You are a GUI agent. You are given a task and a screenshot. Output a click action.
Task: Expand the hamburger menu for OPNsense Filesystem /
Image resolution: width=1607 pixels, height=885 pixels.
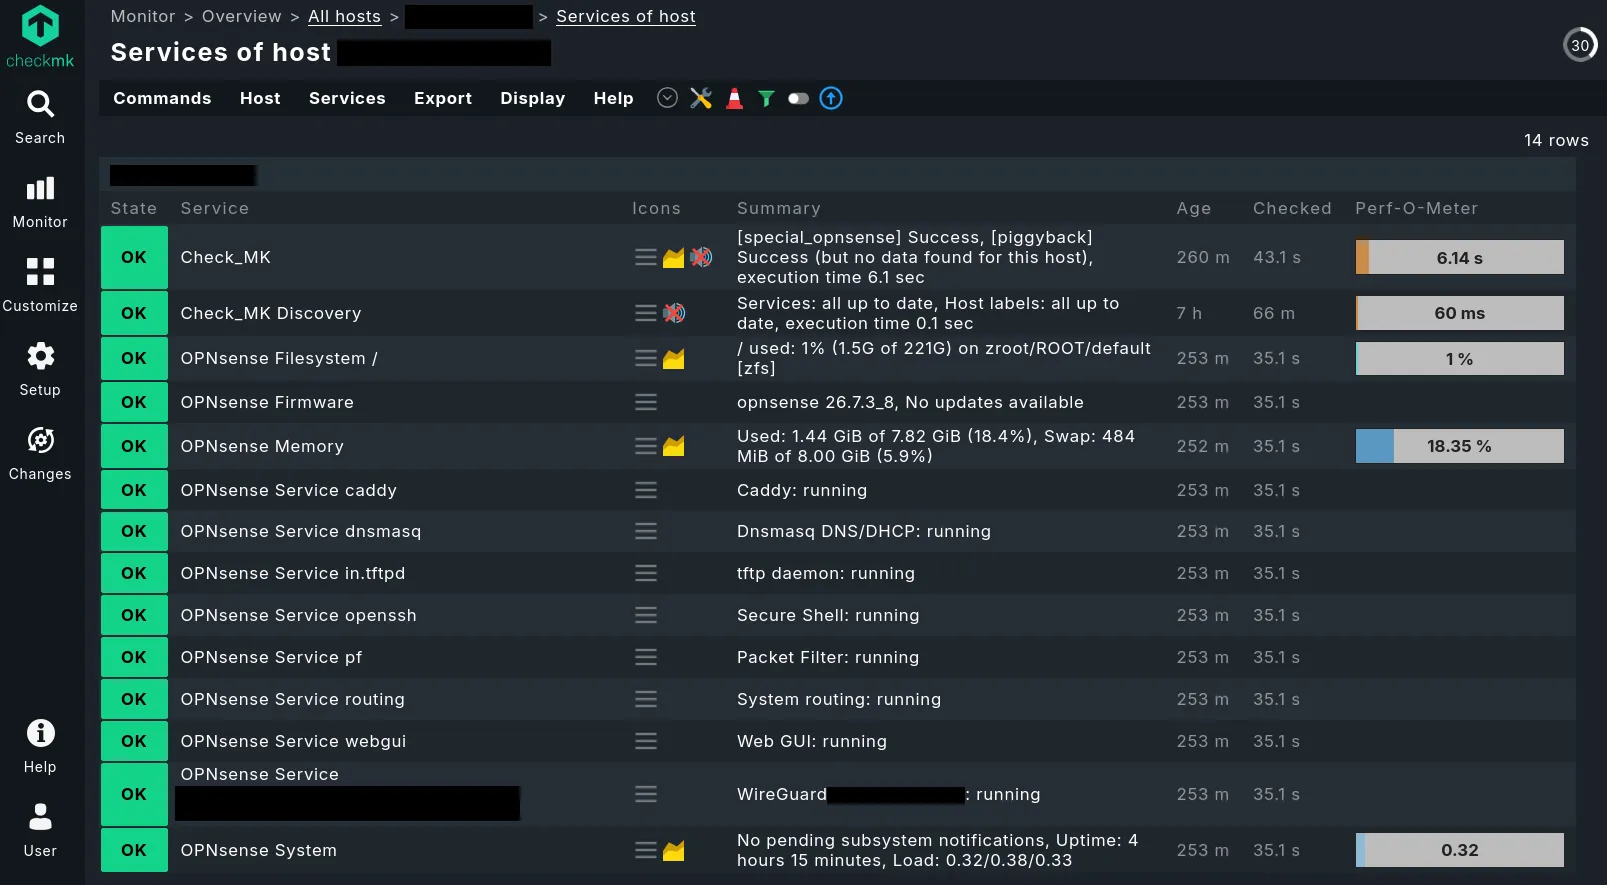[646, 358]
